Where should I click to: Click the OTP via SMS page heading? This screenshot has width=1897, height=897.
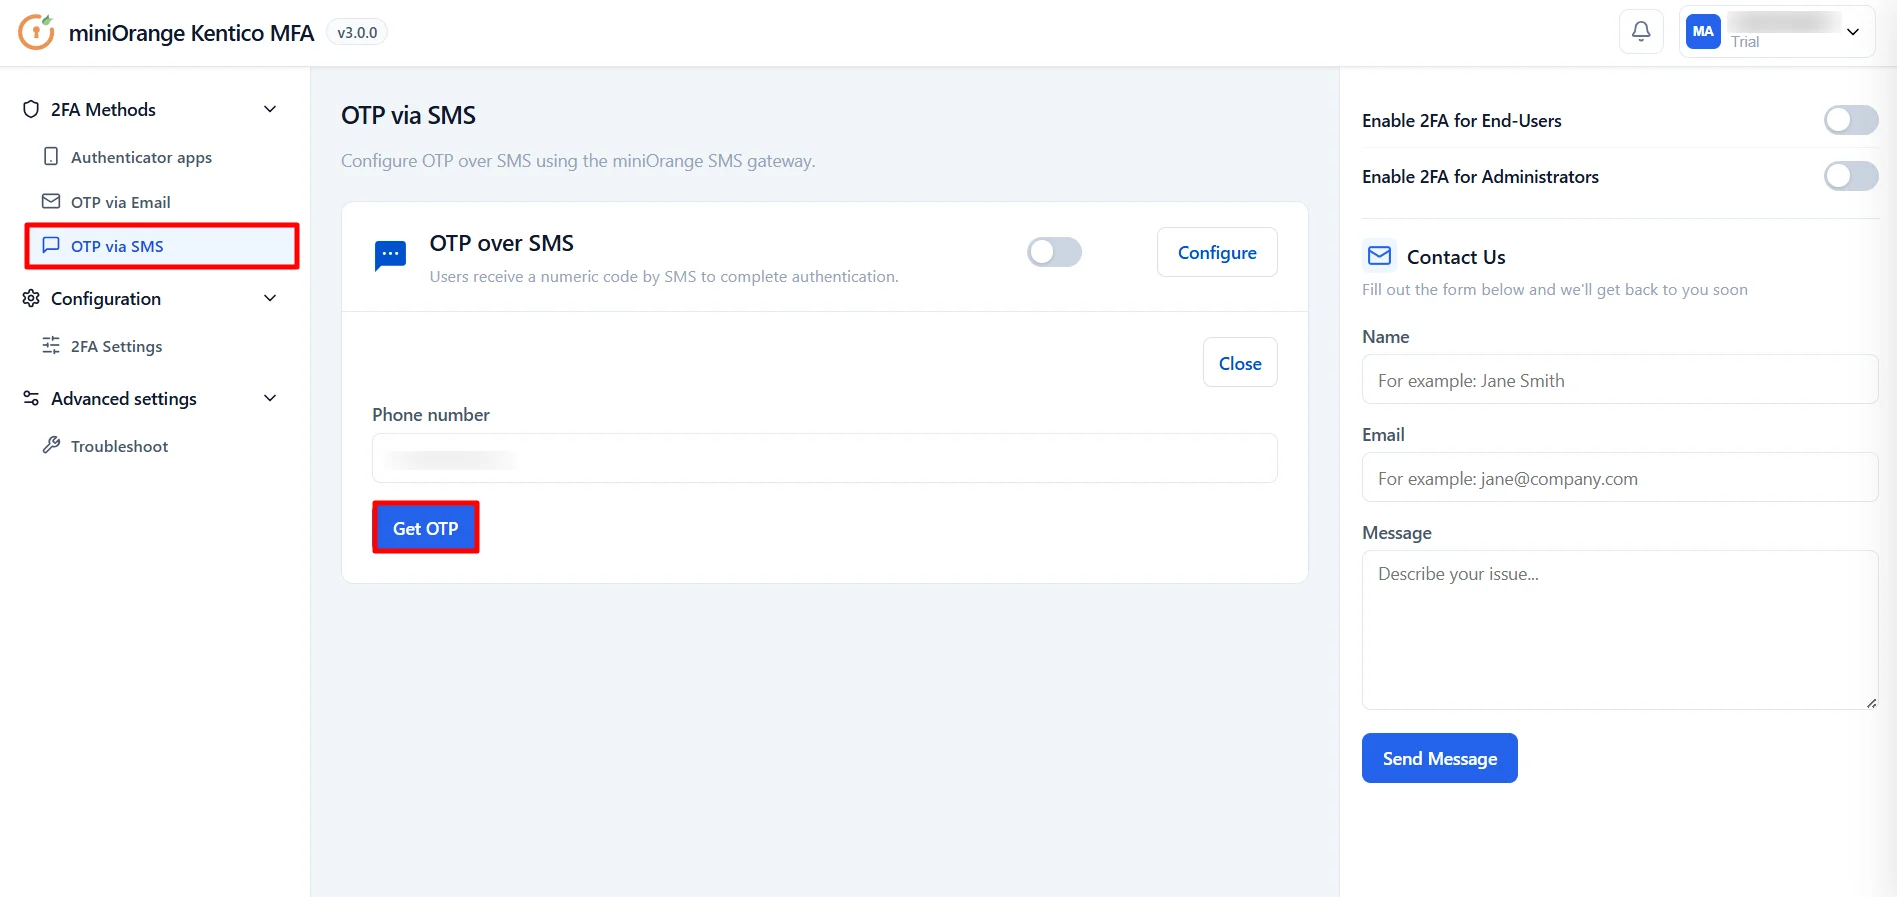pos(408,115)
